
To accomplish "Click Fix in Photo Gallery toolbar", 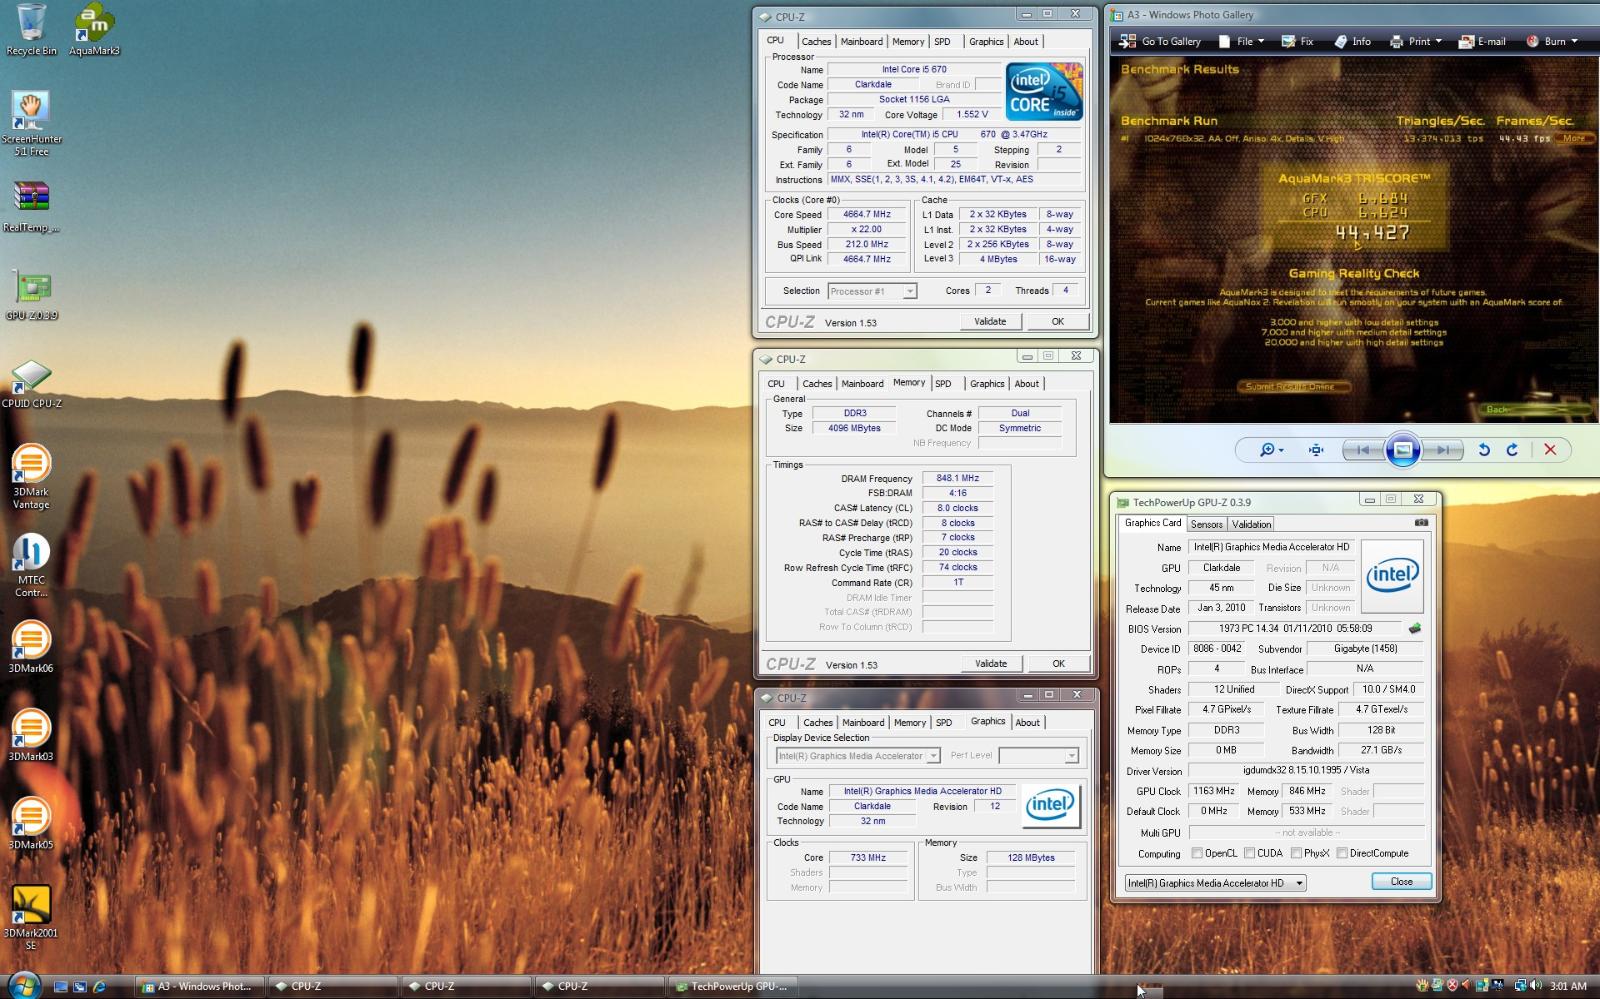I will 1297,41.
